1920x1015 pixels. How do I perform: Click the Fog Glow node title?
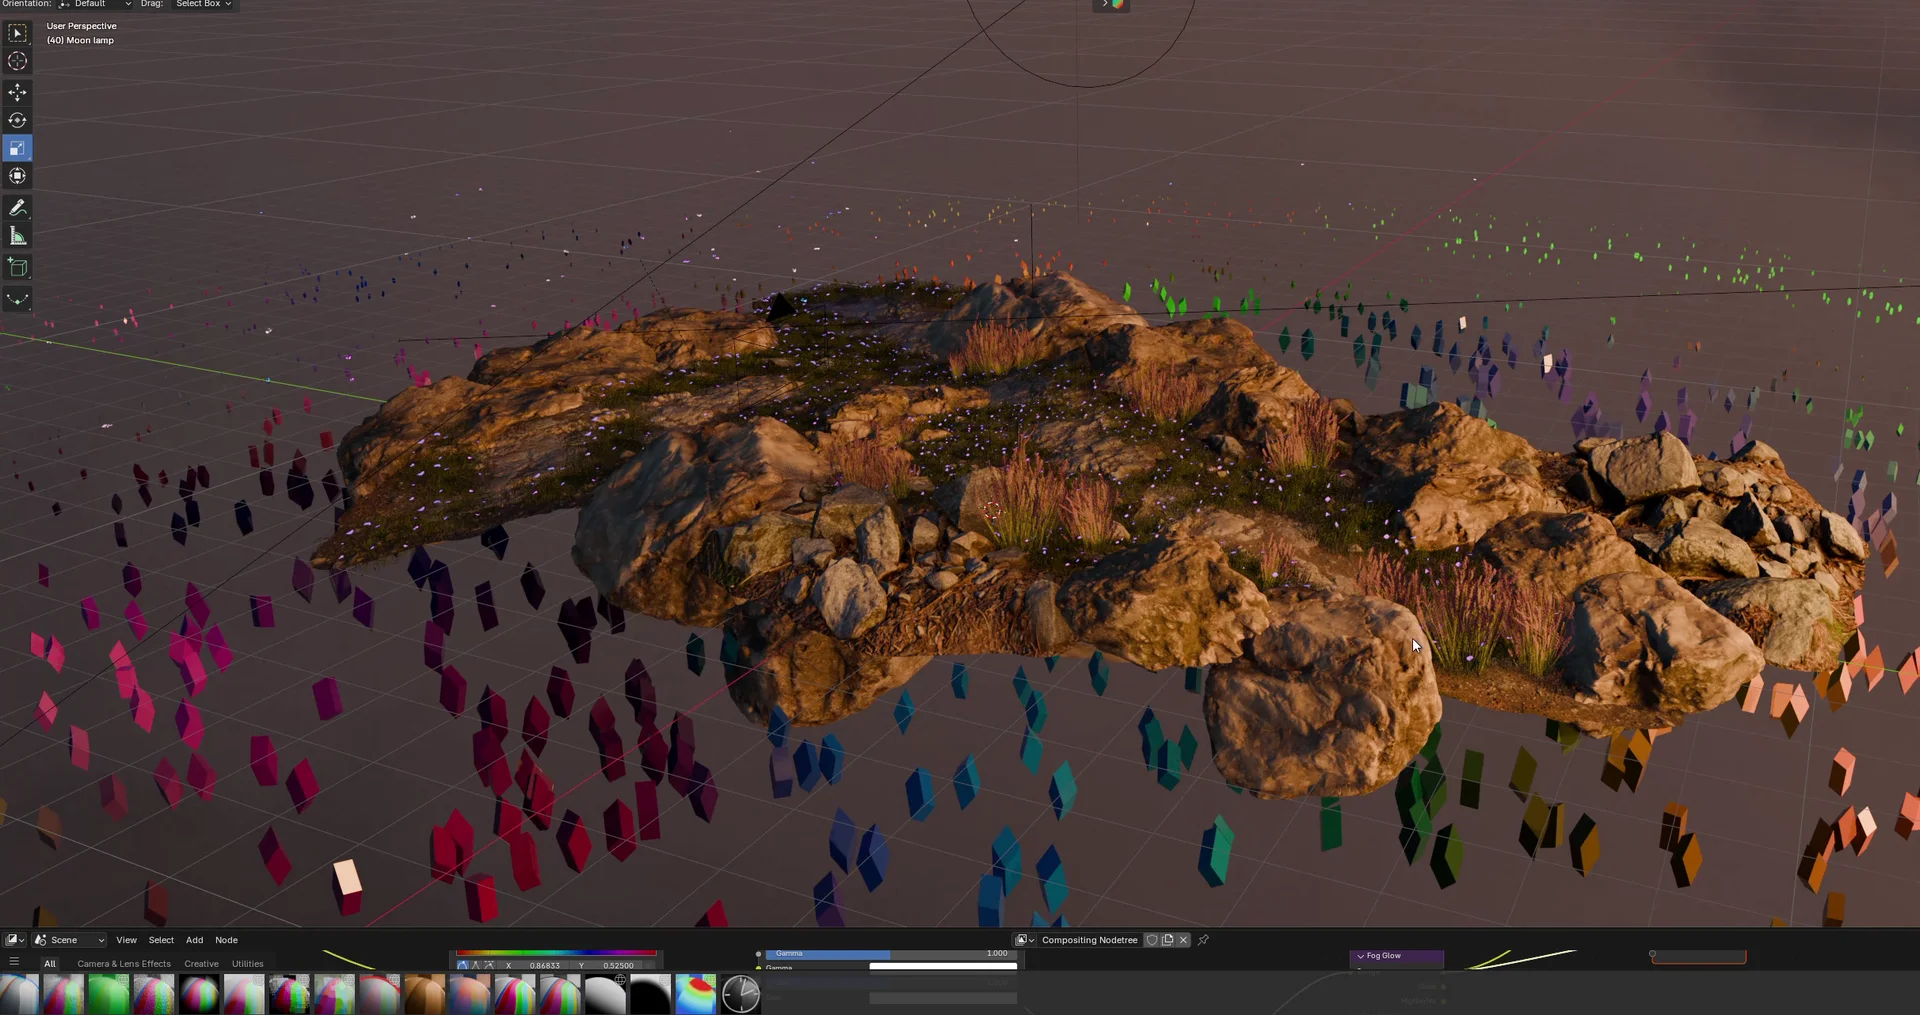(x=1384, y=956)
